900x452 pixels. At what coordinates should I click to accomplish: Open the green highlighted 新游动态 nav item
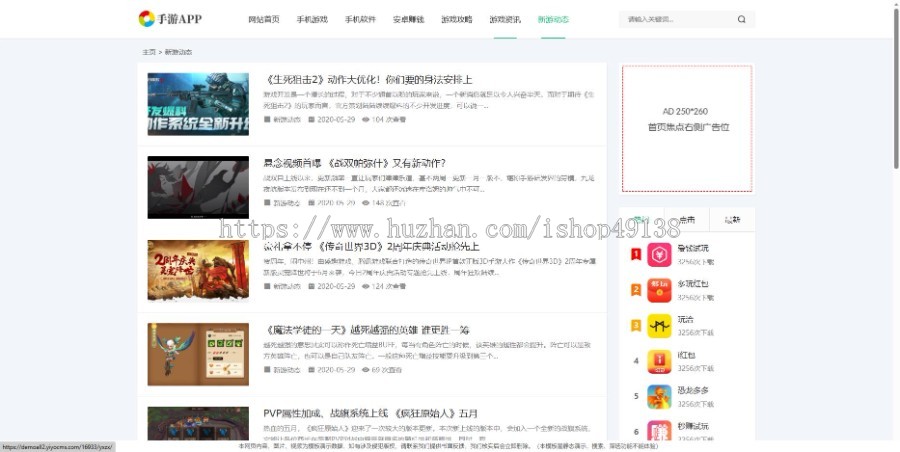pos(553,20)
